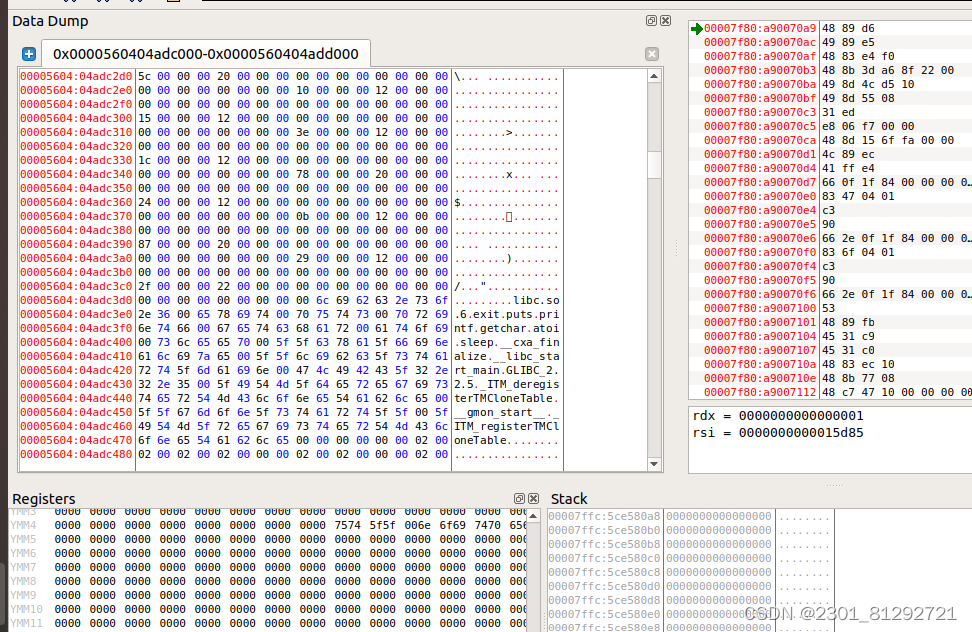The width and height of the screenshot is (972, 632).
Task: Click ASCII text 'rt_main.GLIBC_2.' in dump
Action: 506,370
